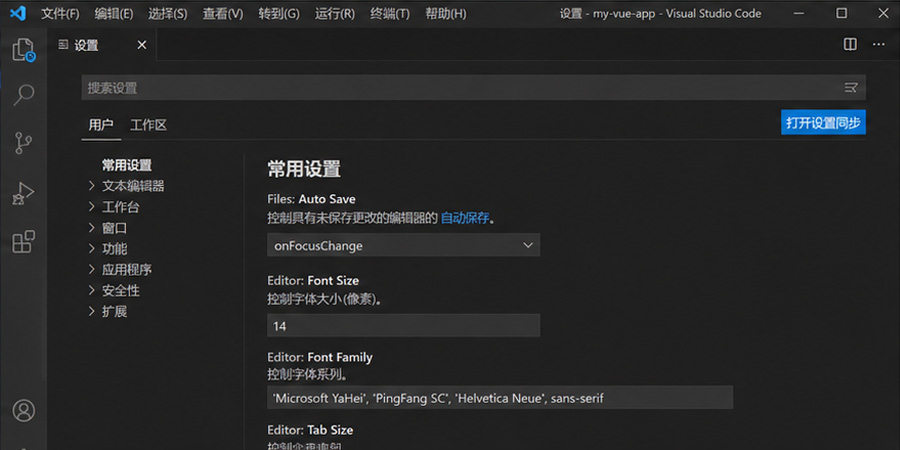
Task: Open the 转到(G) menu
Action: click(x=278, y=14)
